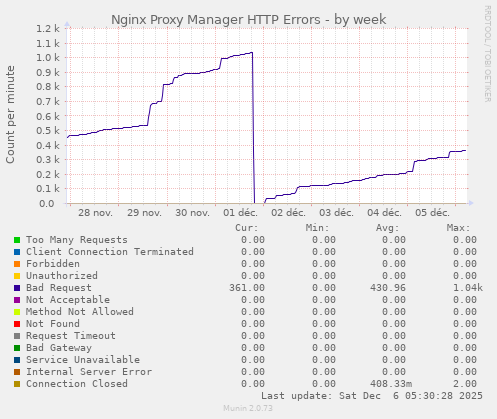Click the 'Internal Server Error' legend label
This screenshot has height=419, width=497.
click(x=89, y=372)
